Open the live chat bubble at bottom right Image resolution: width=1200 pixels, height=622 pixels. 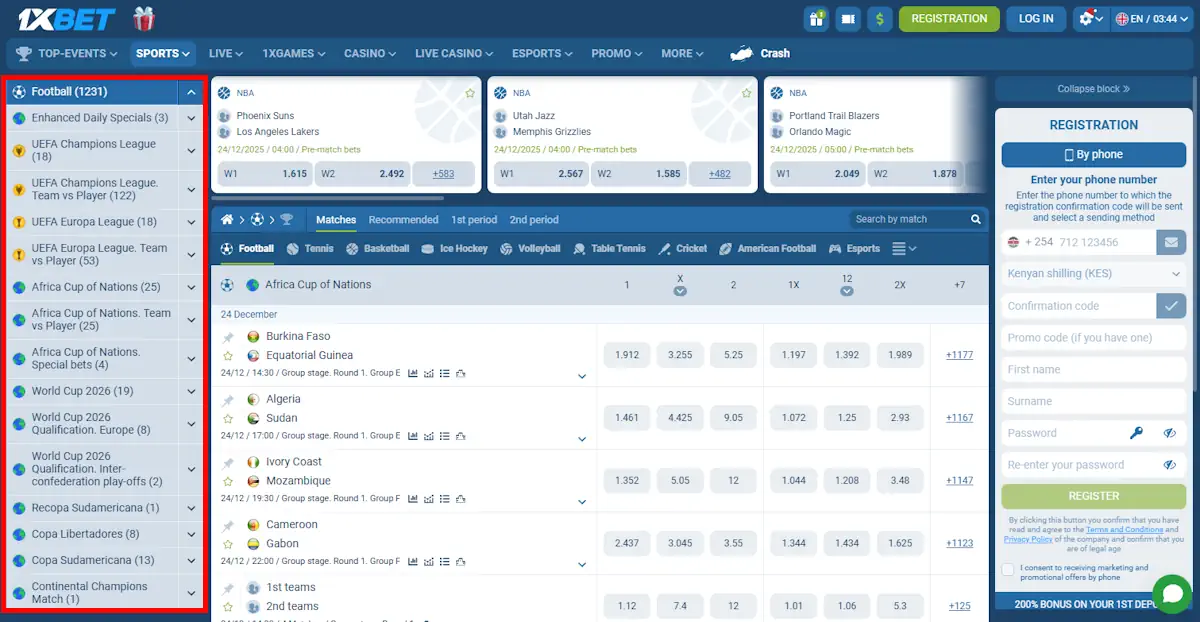1171,593
